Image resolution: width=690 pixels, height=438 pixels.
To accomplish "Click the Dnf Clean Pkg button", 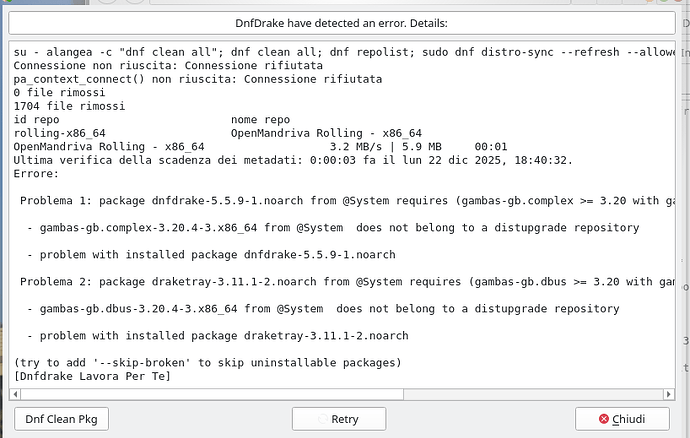I will (61, 419).
